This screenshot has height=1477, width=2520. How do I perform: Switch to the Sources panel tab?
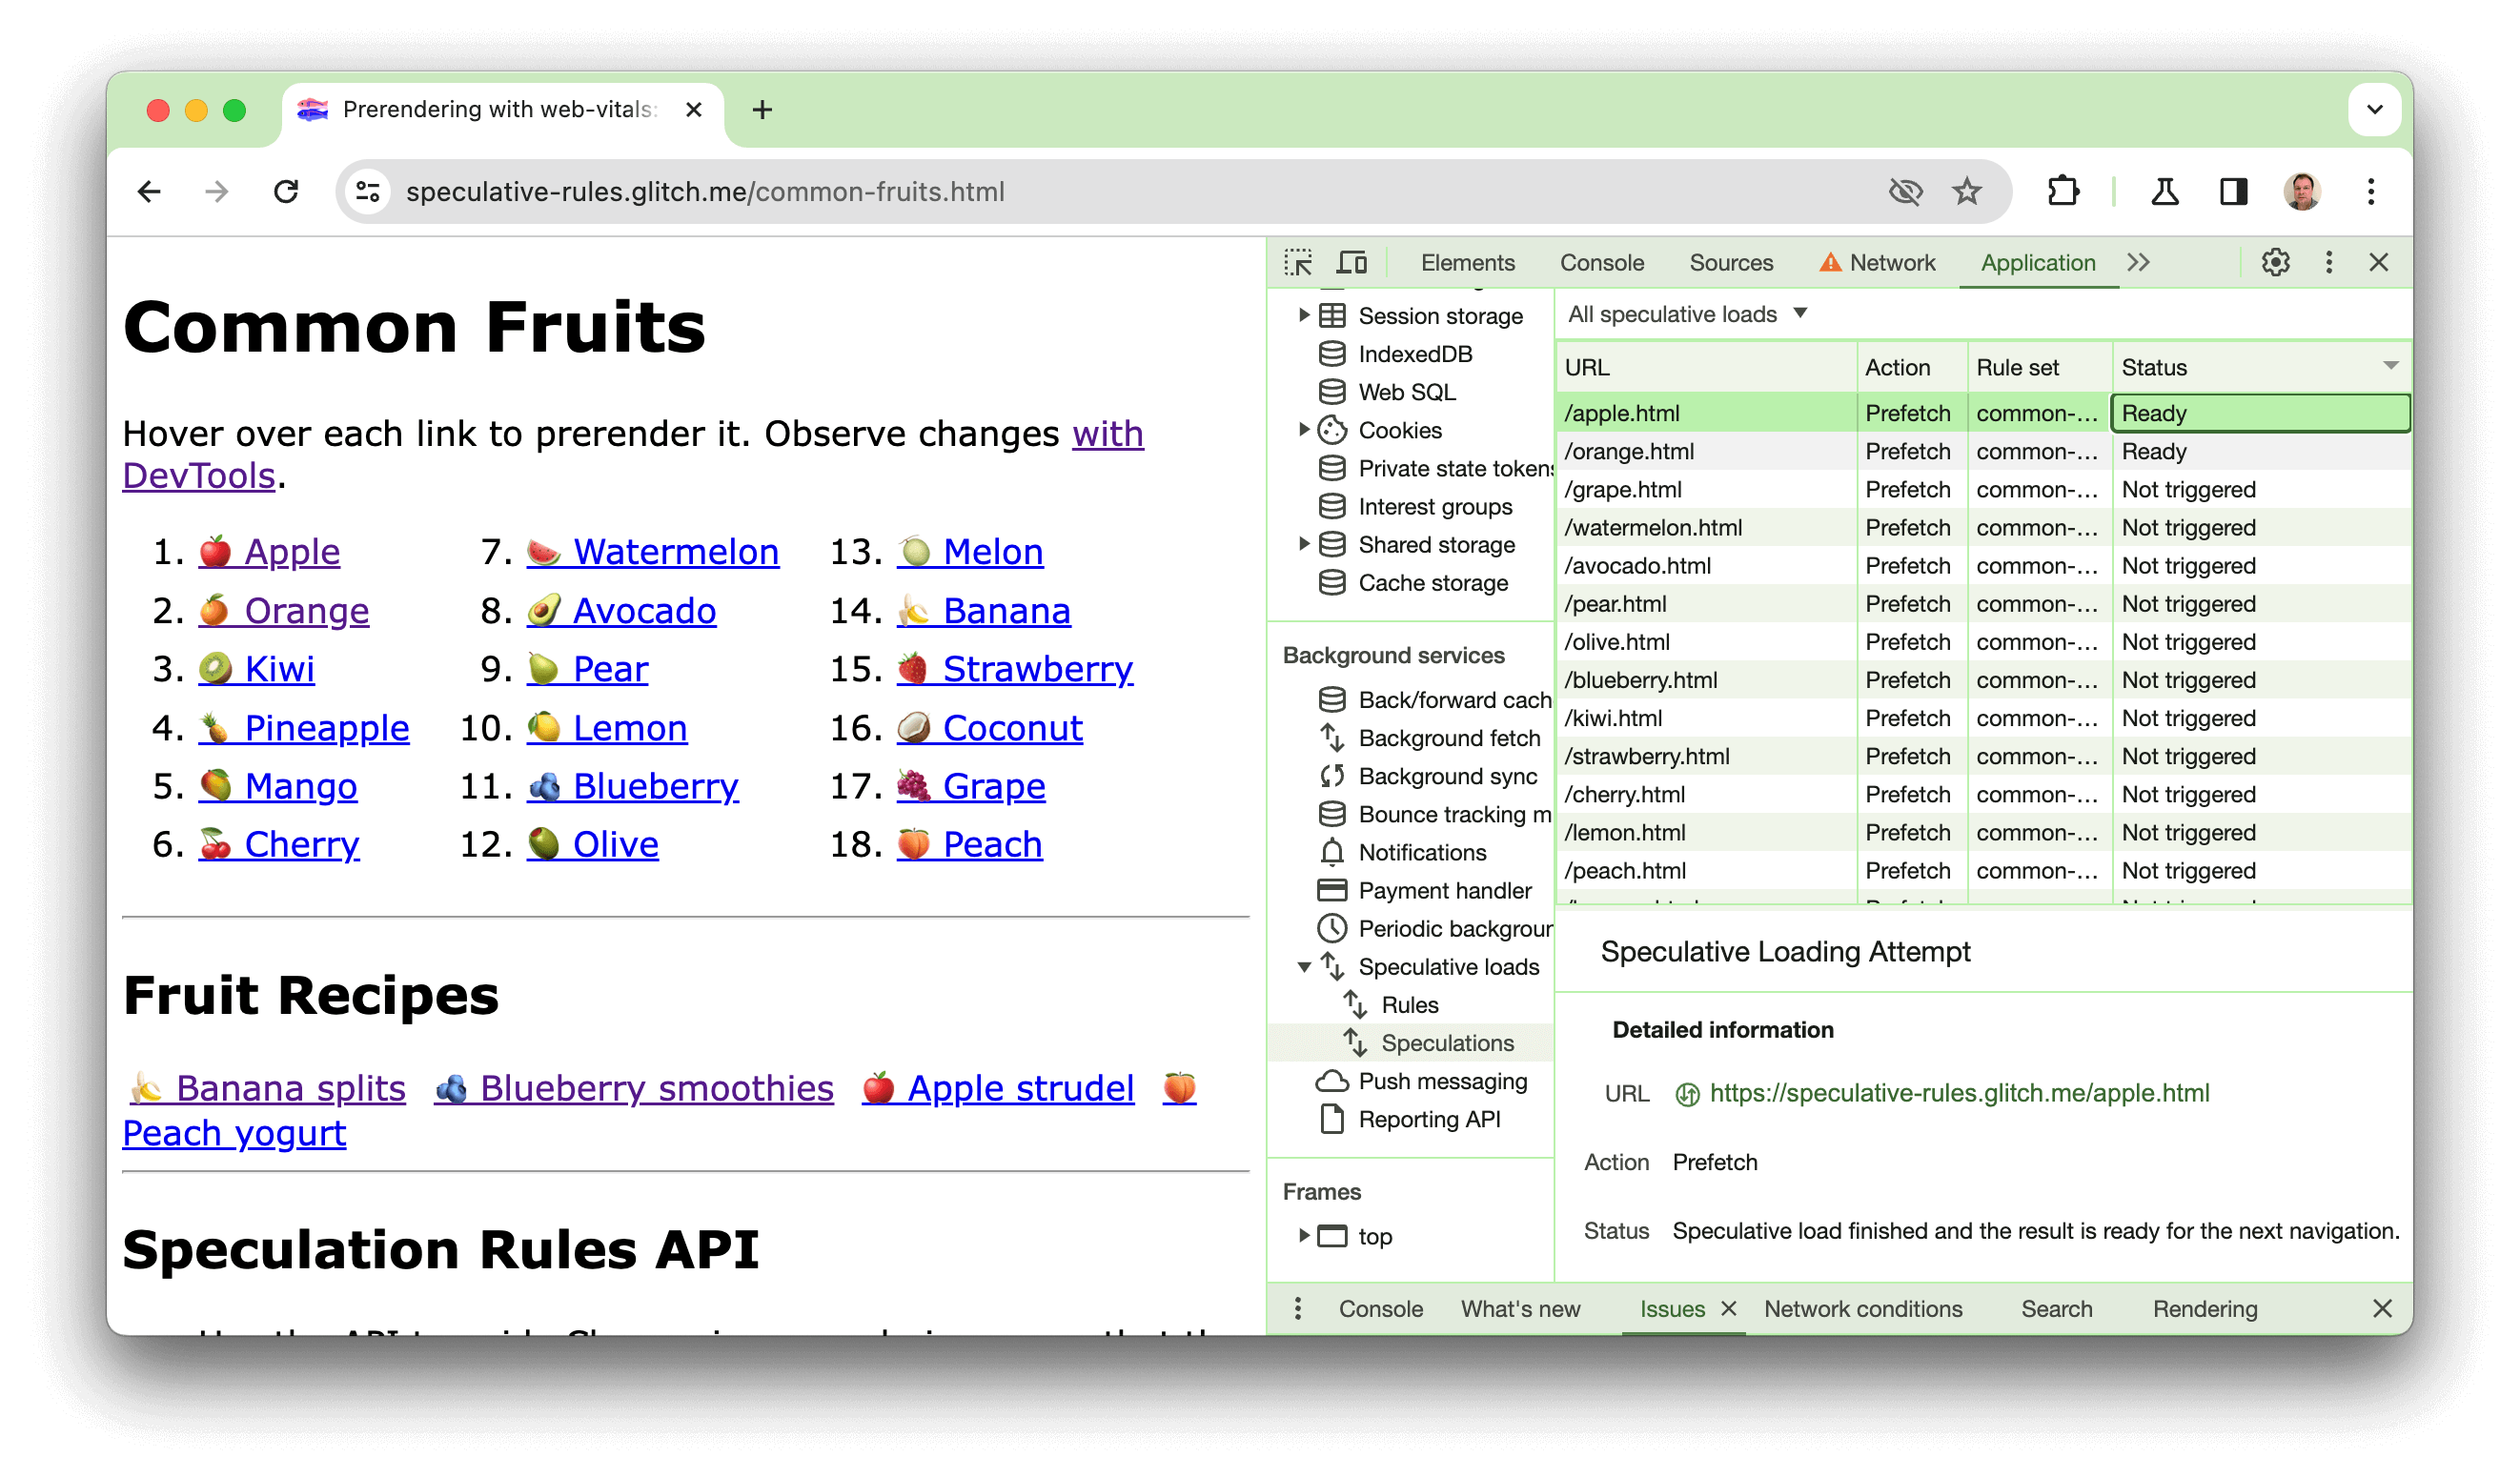(x=1731, y=262)
